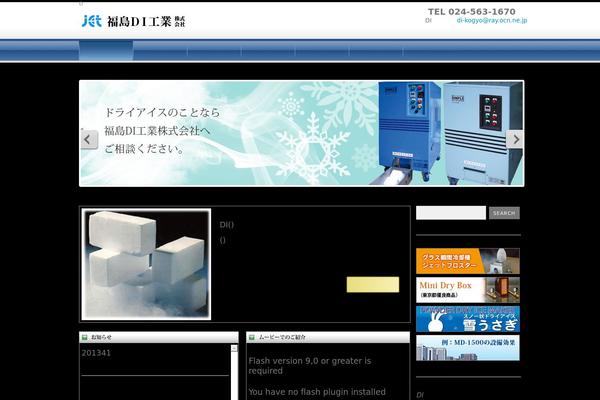Open the 雪うさぎ snow dry ice banner
Image resolution: width=600 pixels, height=400 pixels.
coord(468,319)
